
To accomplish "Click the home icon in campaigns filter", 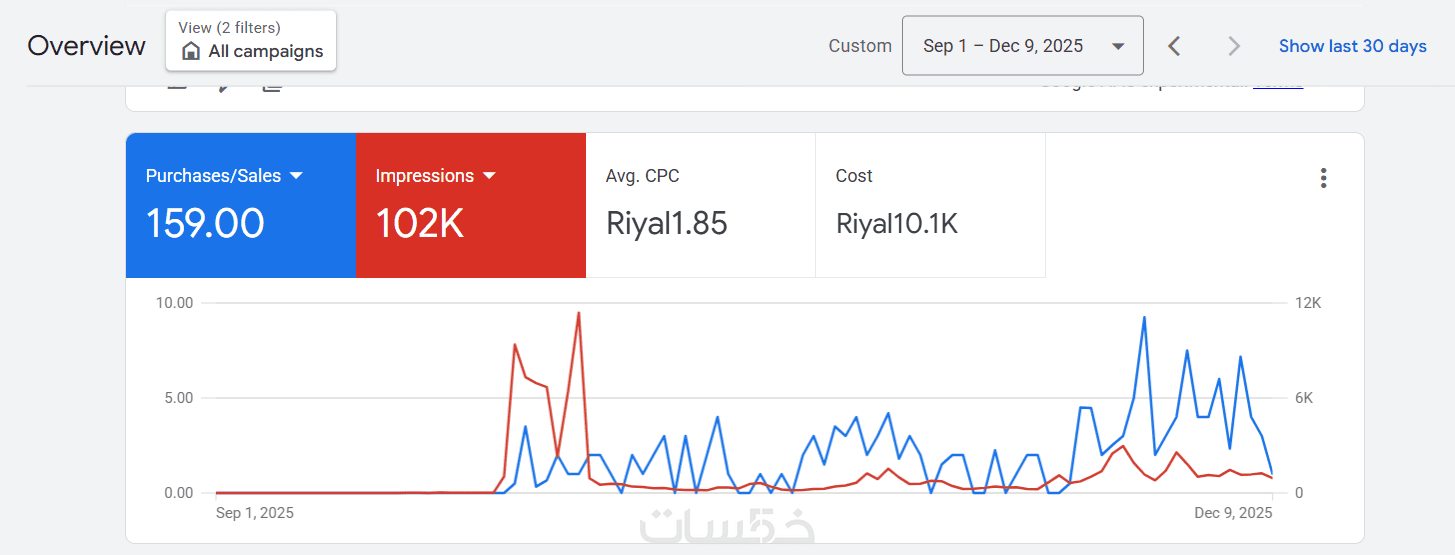I will [191, 51].
